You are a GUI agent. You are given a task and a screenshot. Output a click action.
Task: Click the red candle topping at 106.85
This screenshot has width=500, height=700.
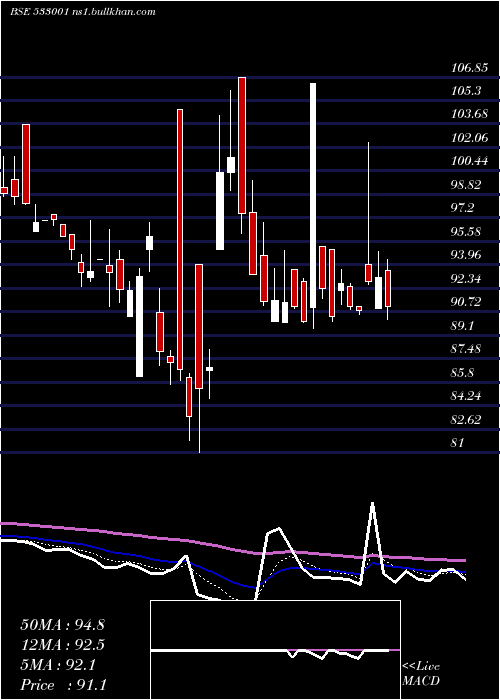pos(242,145)
